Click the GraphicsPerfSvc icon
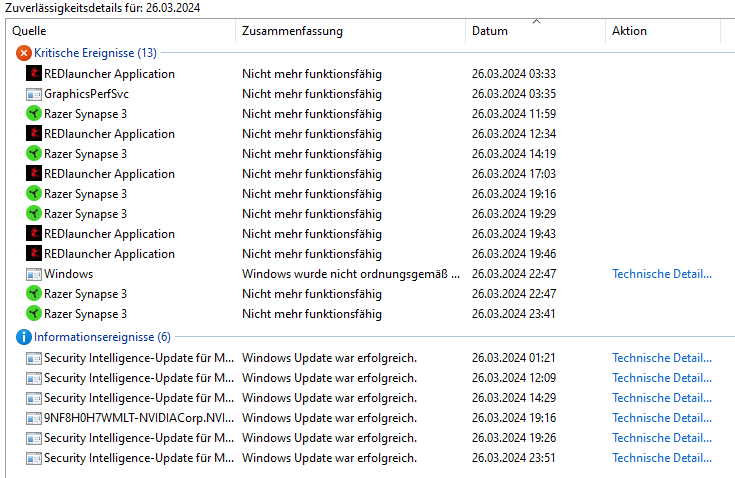The image size is (735, 478). [34, 94]
